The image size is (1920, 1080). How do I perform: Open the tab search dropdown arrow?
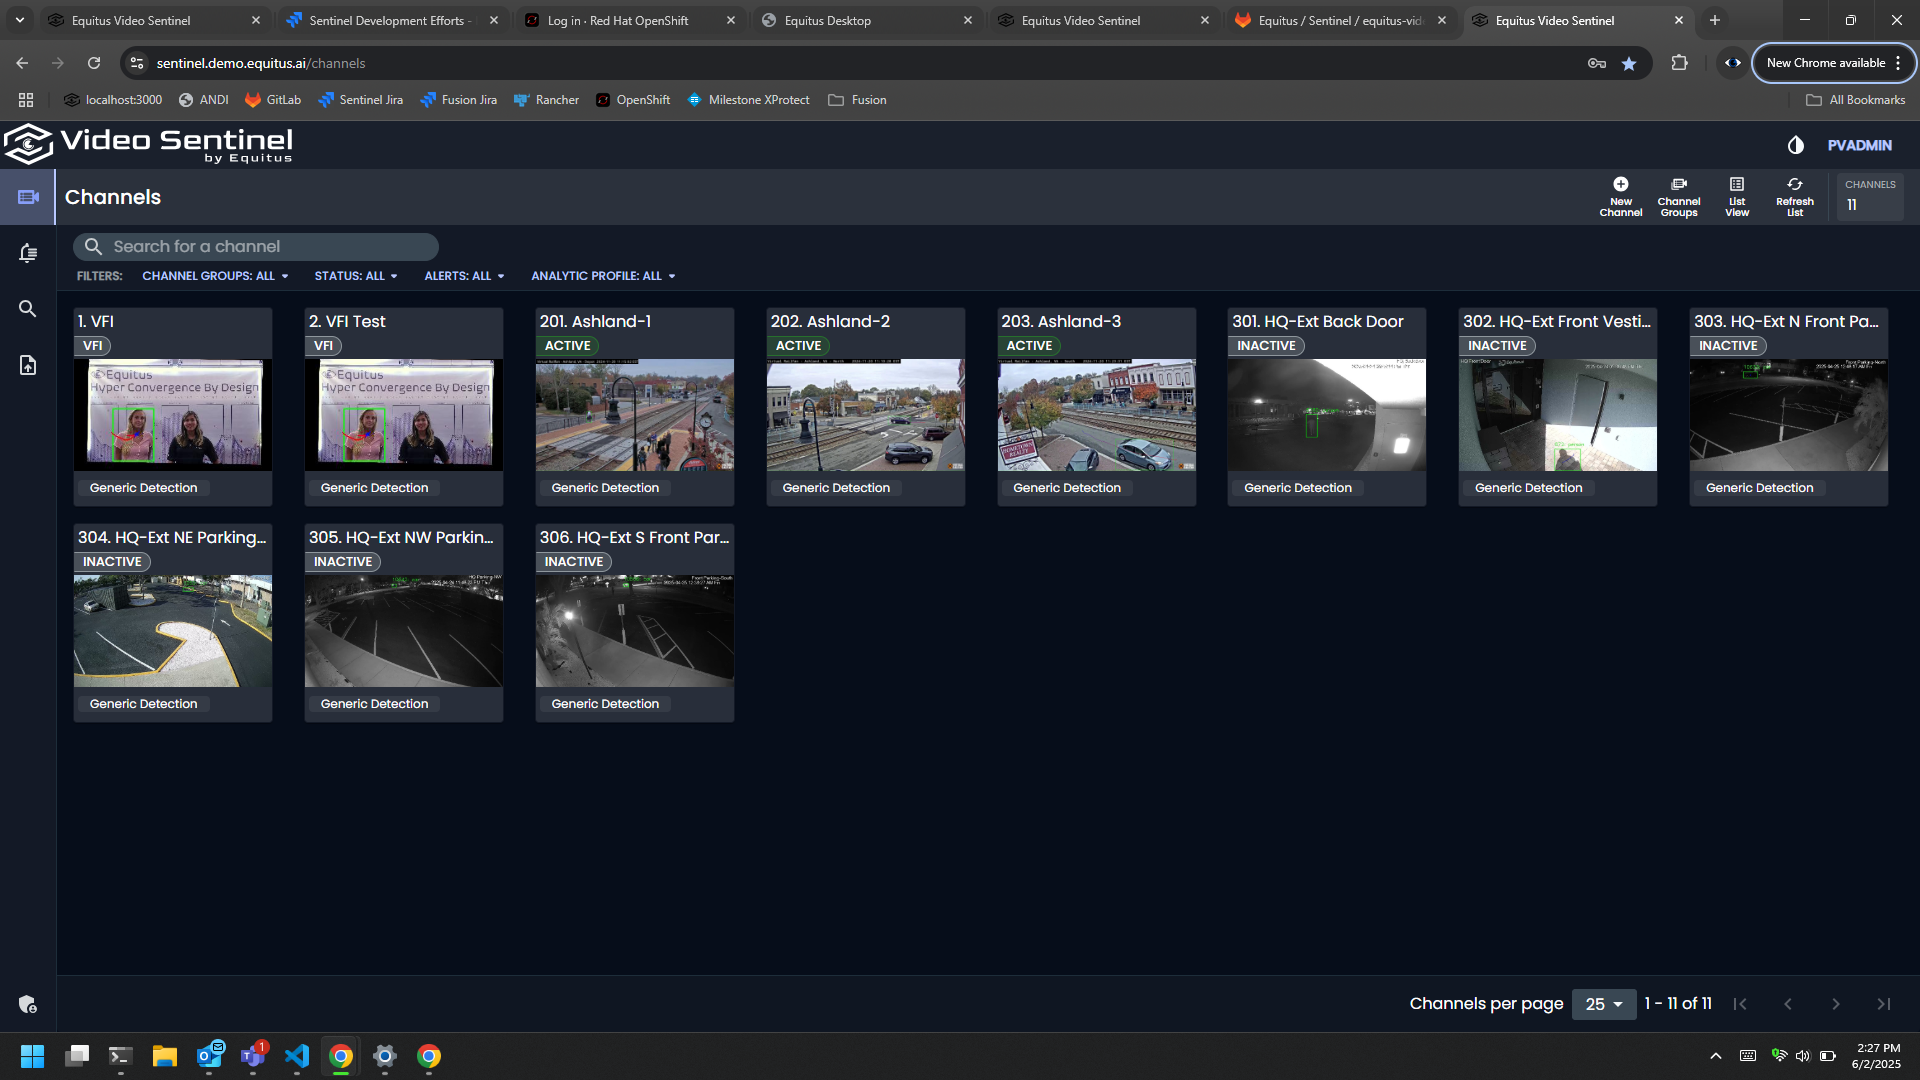[19, 20]
